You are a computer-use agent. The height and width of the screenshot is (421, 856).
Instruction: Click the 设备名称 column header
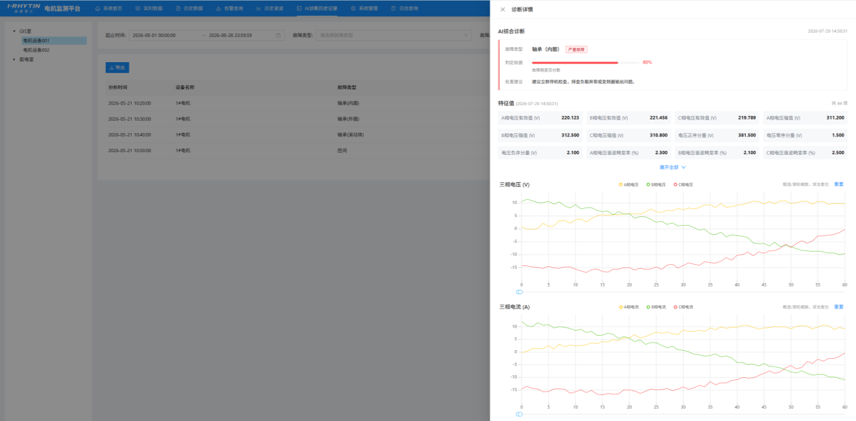point(185,87)
